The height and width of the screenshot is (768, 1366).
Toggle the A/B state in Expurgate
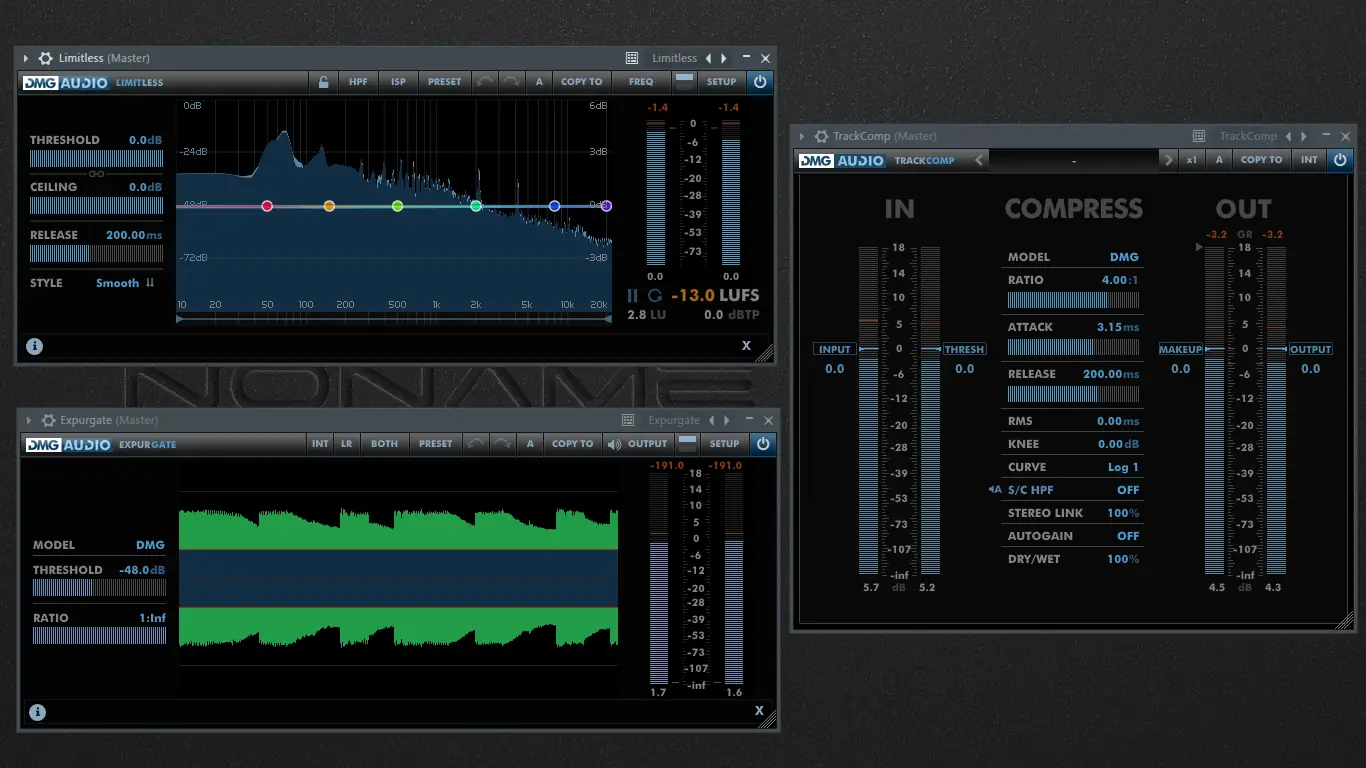pyautogui.click(x=530, y=443)
